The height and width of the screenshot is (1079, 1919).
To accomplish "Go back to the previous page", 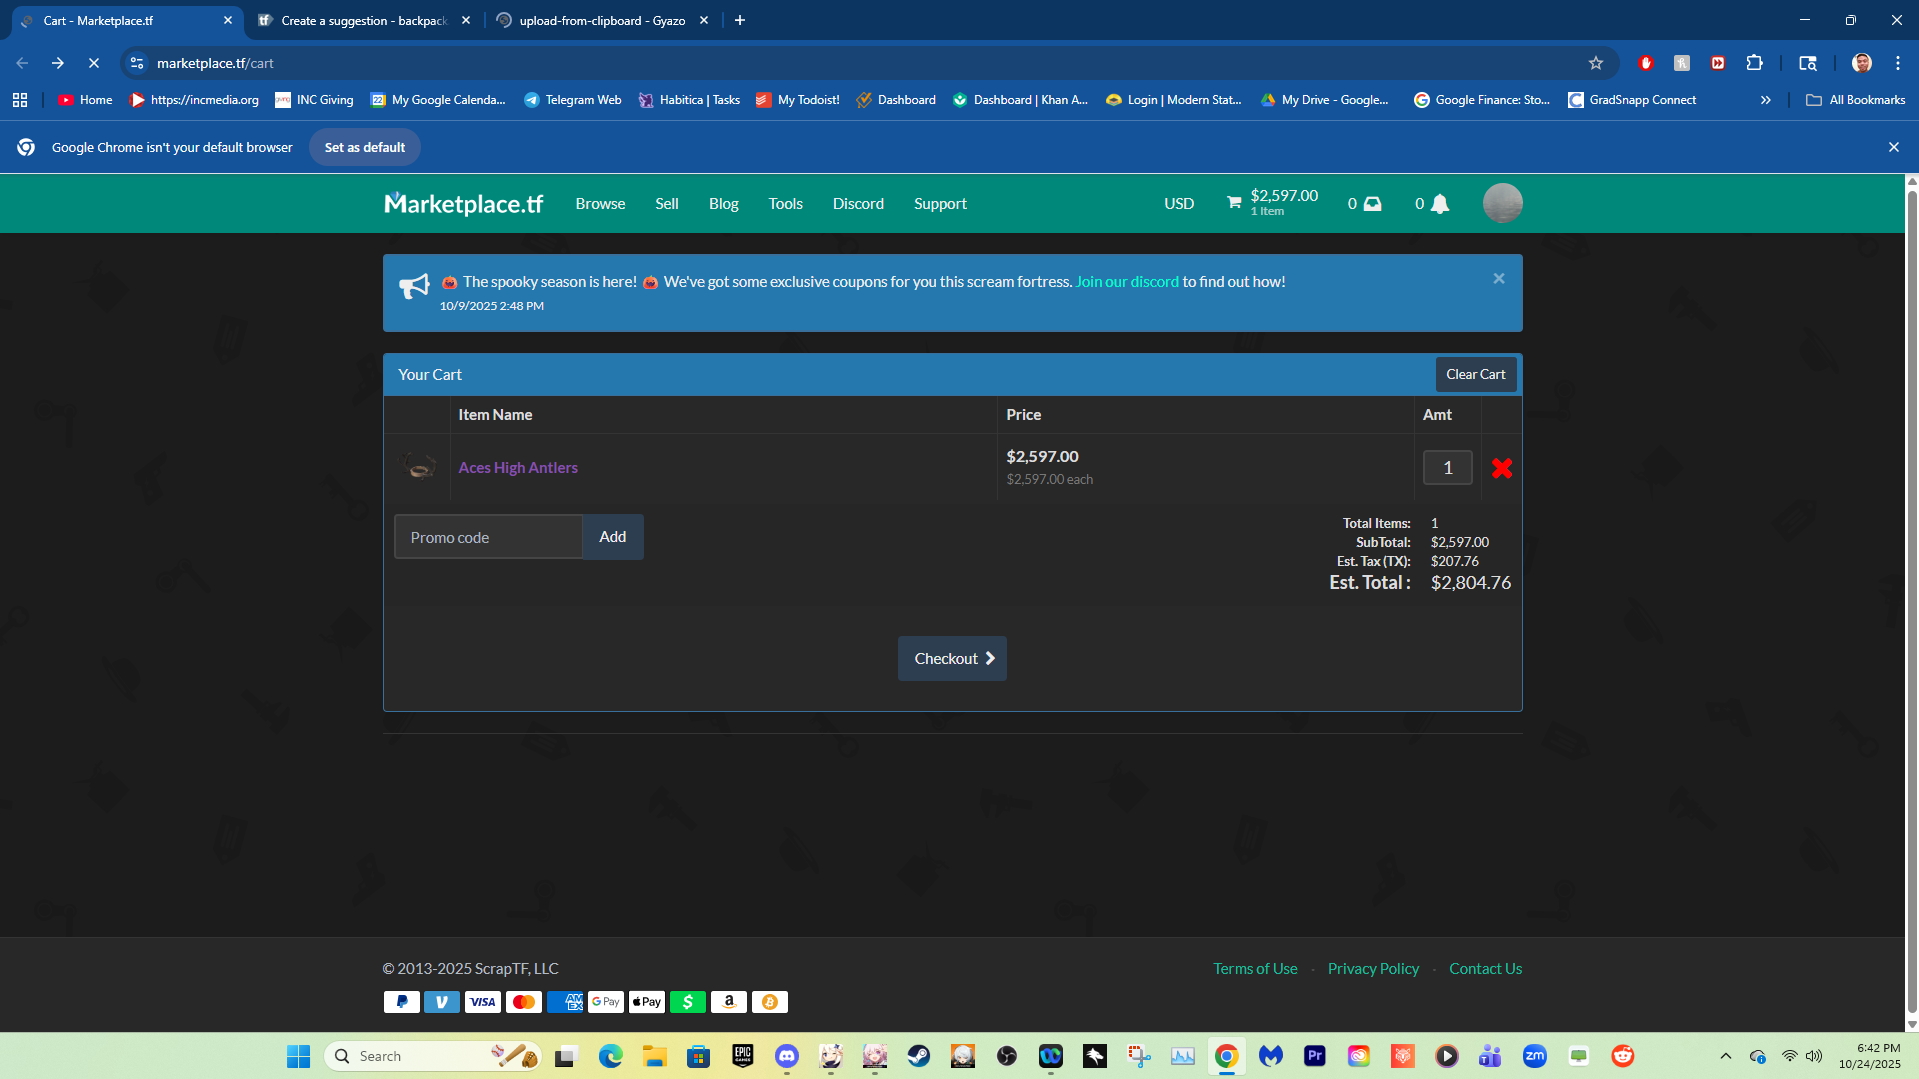I will click(22, 63).
